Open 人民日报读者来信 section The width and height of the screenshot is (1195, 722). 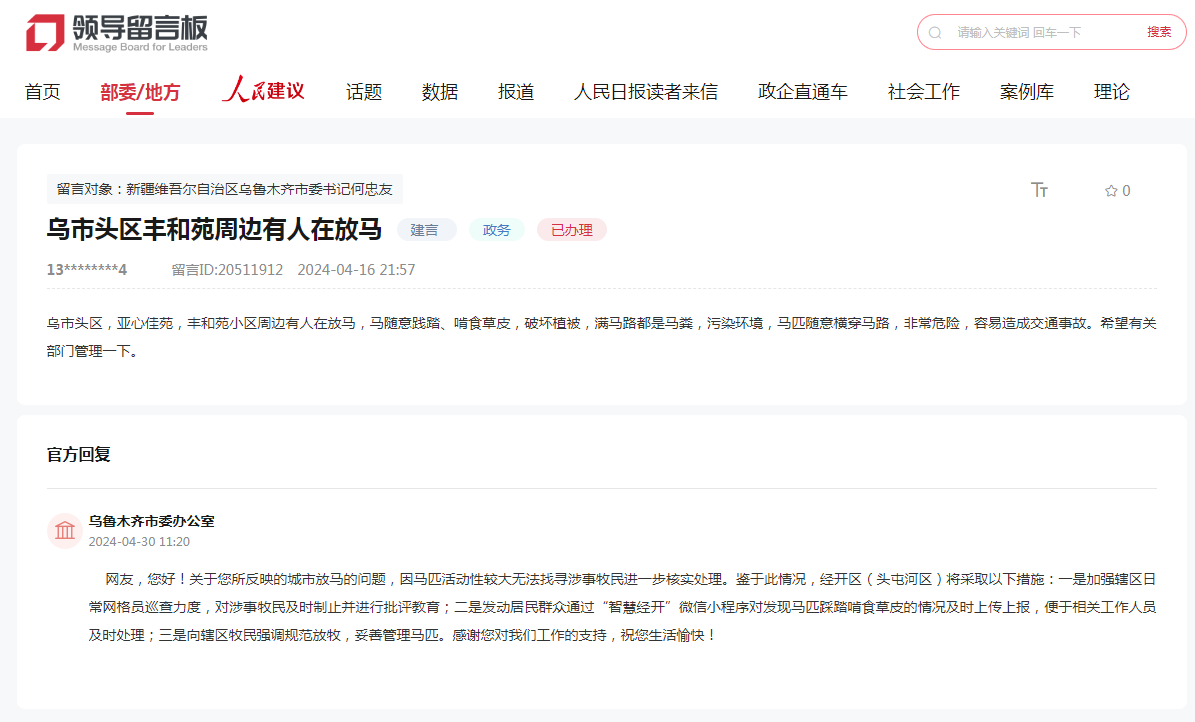[645, 92]
